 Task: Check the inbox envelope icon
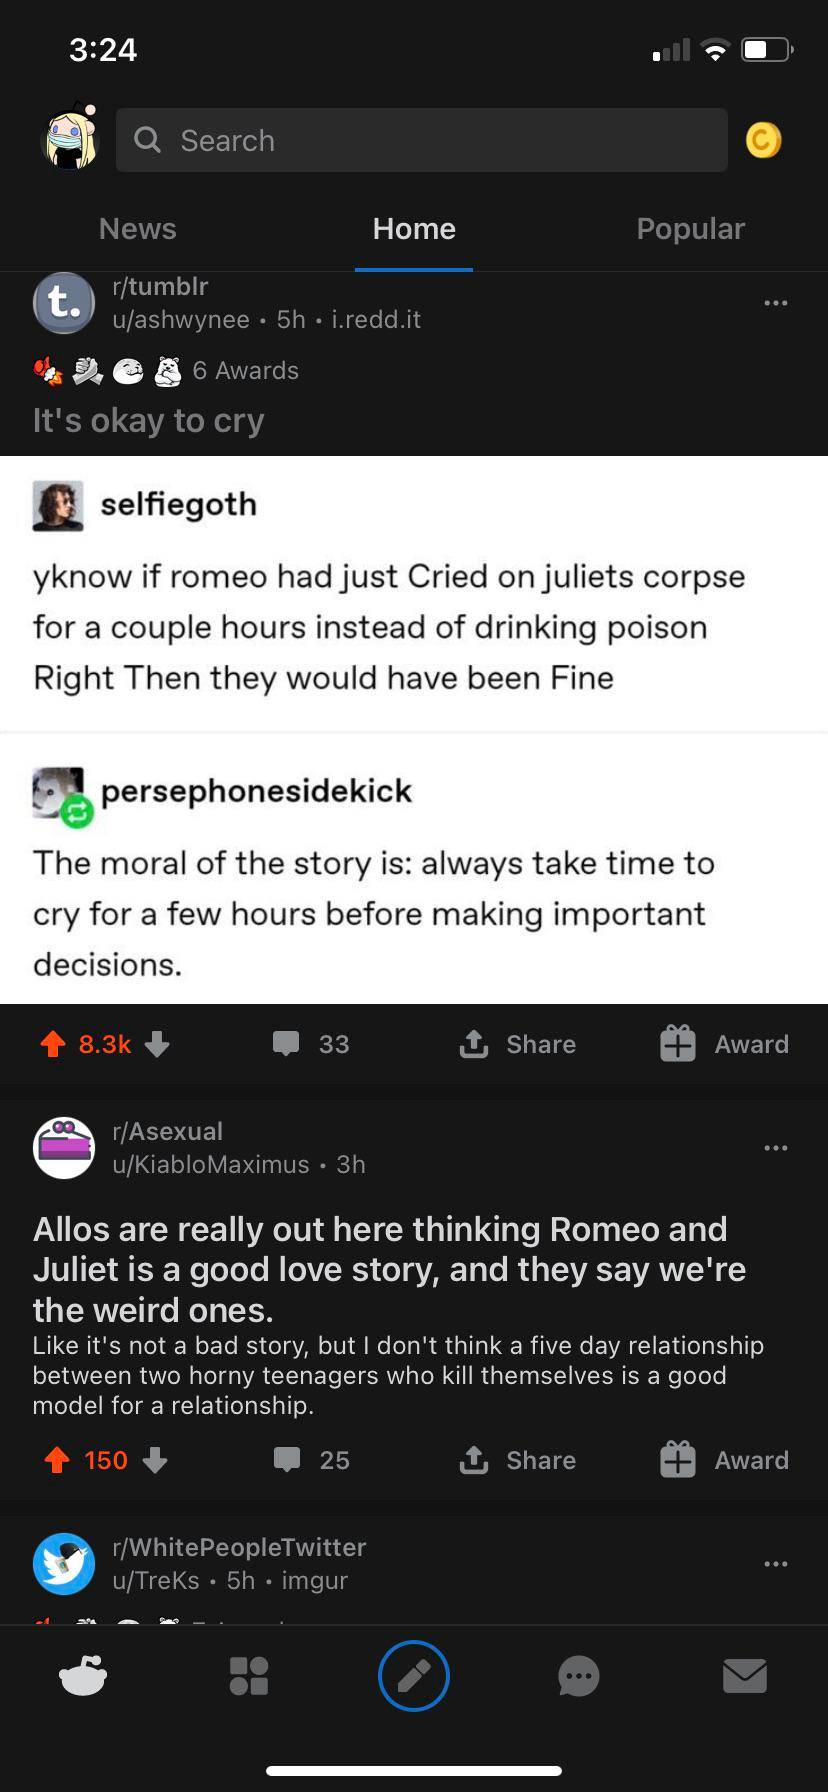click(745, 1677)
